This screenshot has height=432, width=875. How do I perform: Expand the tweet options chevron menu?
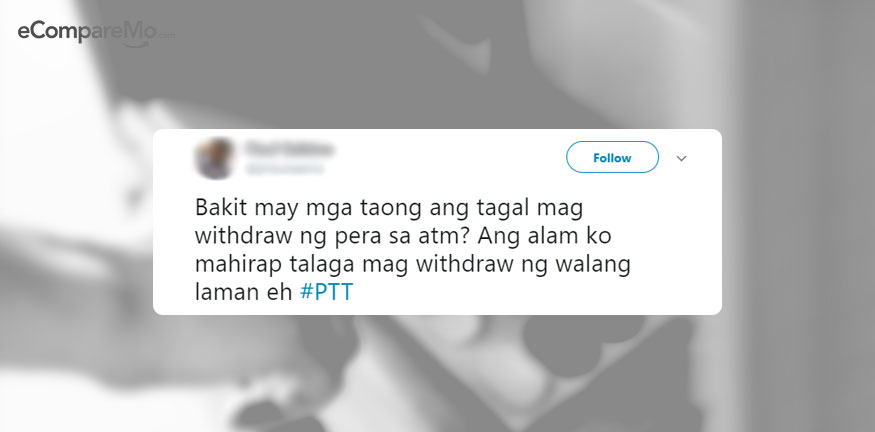click(x=681, y=159)
